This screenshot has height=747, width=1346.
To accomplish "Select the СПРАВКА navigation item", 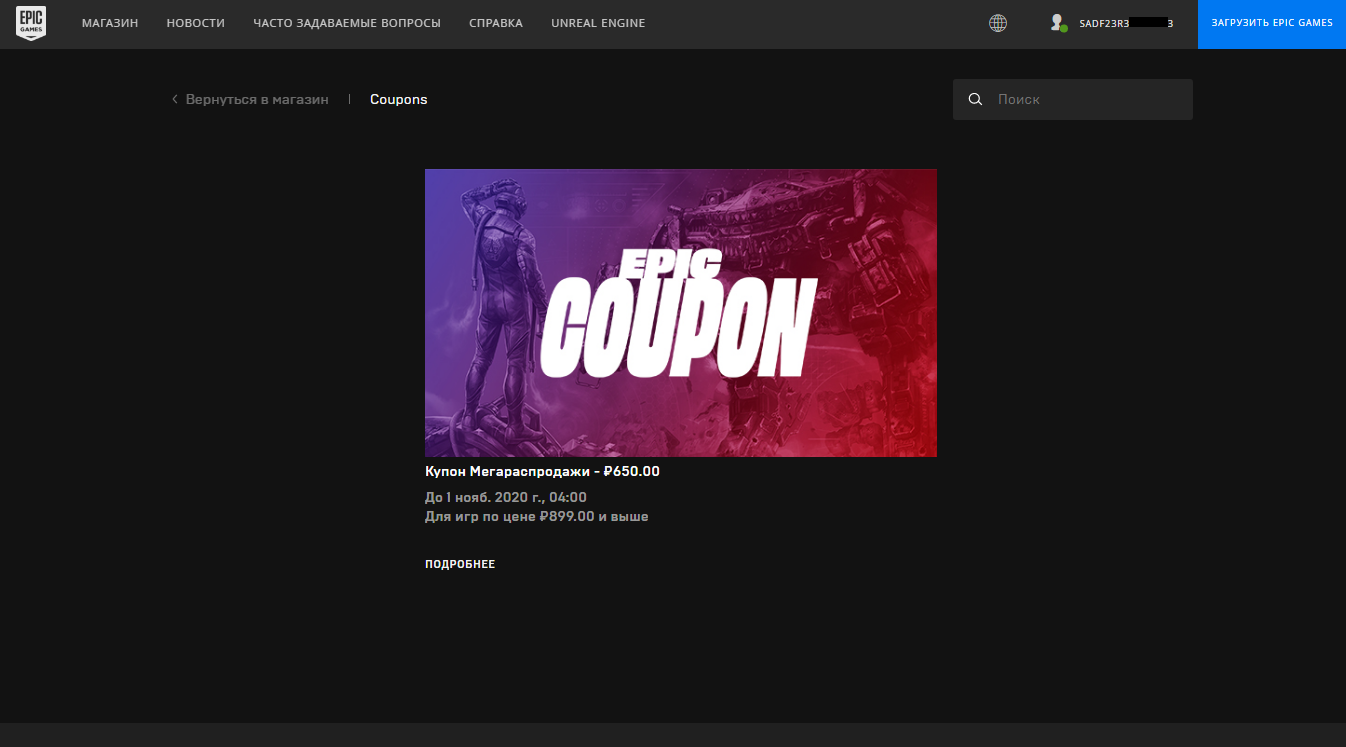I will point(495,23).
